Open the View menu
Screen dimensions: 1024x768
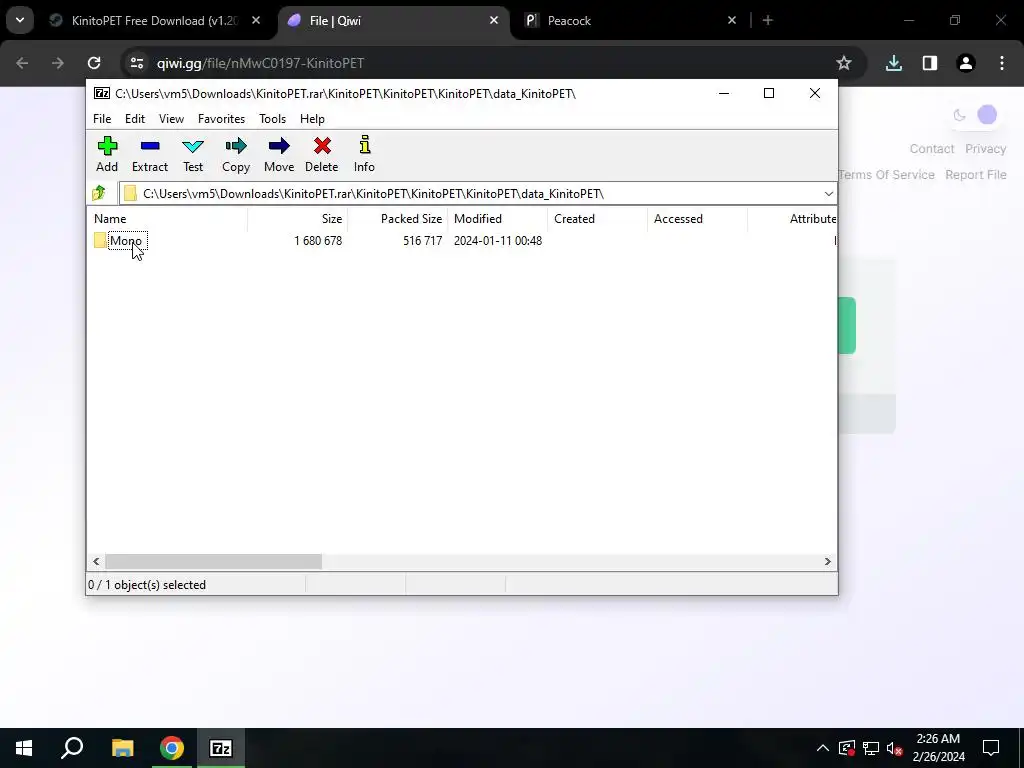click(x=171, y=119)
